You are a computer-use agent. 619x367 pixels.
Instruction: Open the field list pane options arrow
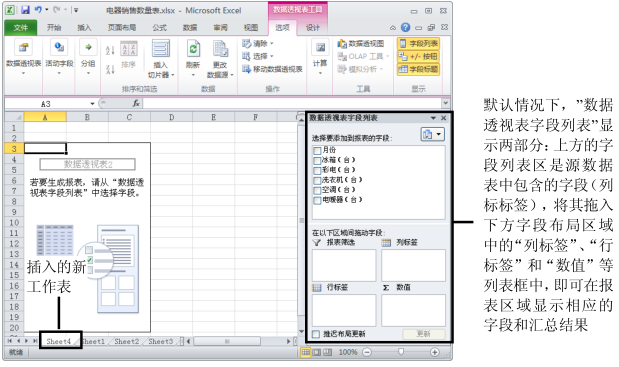click(433, 118)
